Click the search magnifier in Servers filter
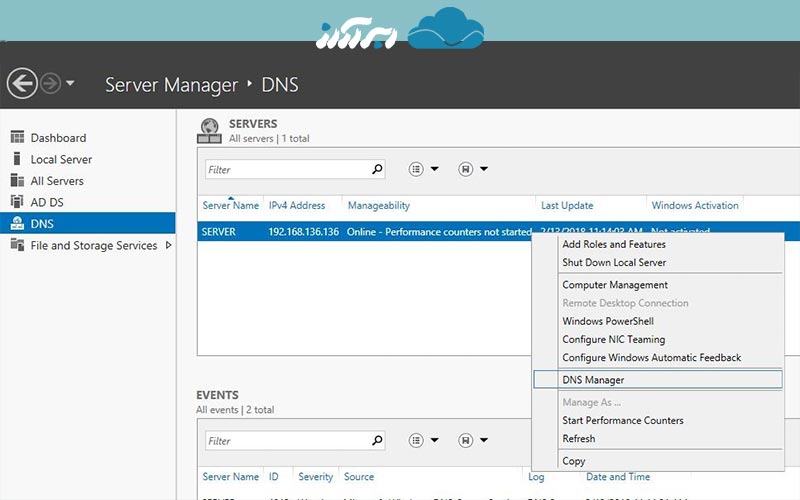Screen dimensions: 800x500 (377, 170)
